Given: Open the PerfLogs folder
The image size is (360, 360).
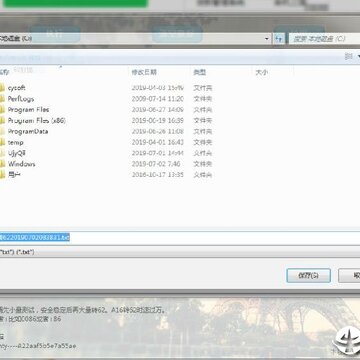Looking at the screenshot, I should pyautogui.click(x=21, y=99).
